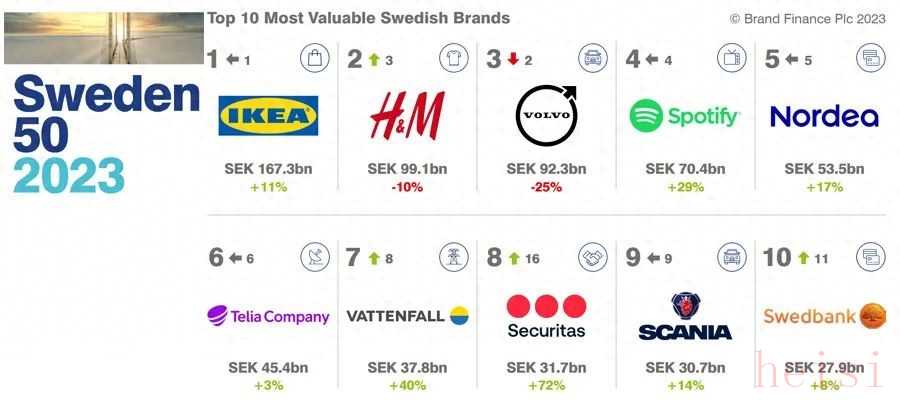Viewport: 900px width, 400px height.
Task: Click the bridge photo above Sweden title
Action: tap(104, 38)
